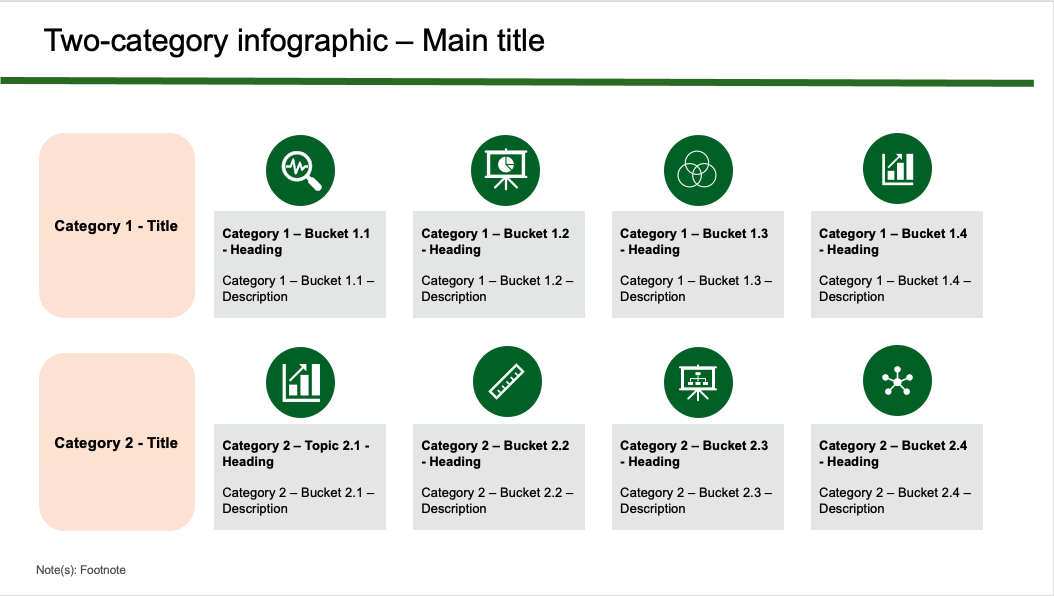Click the growth chart icon above Topic 2.1
This screenshot has width=1054, height=596.
tap(300, 381)
